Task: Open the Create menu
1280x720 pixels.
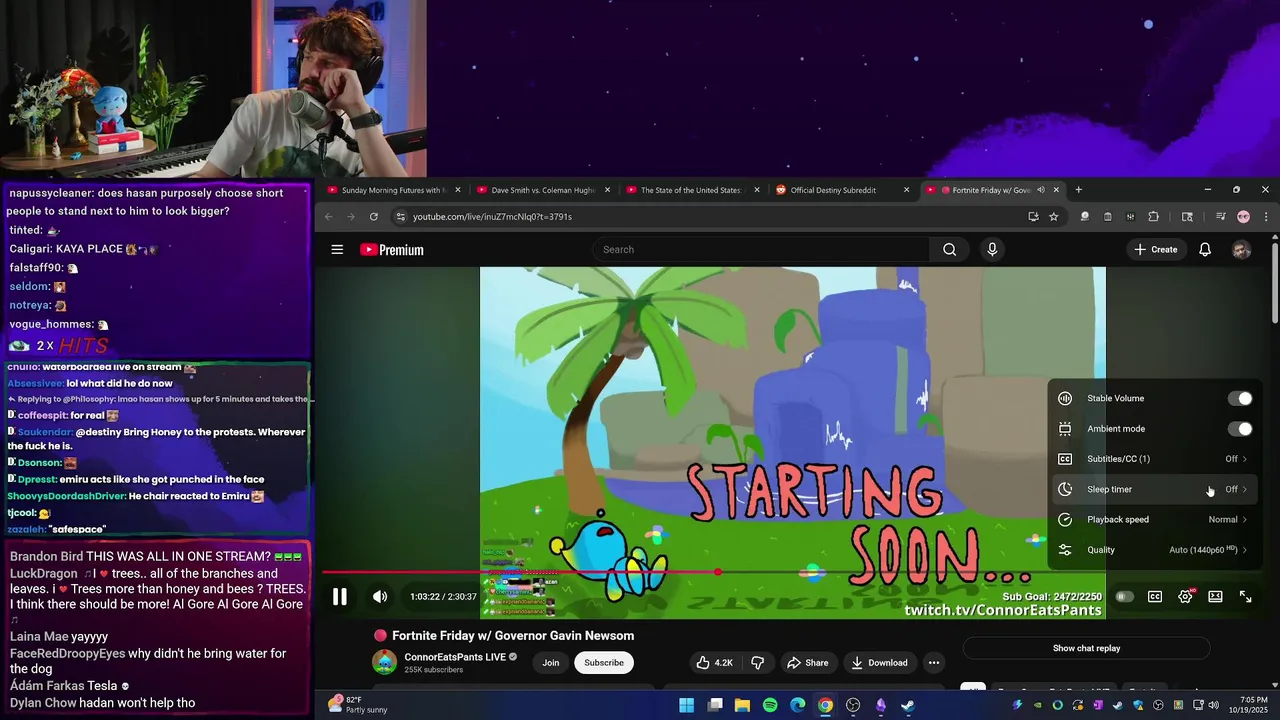Action: (x=1156, y=250)
